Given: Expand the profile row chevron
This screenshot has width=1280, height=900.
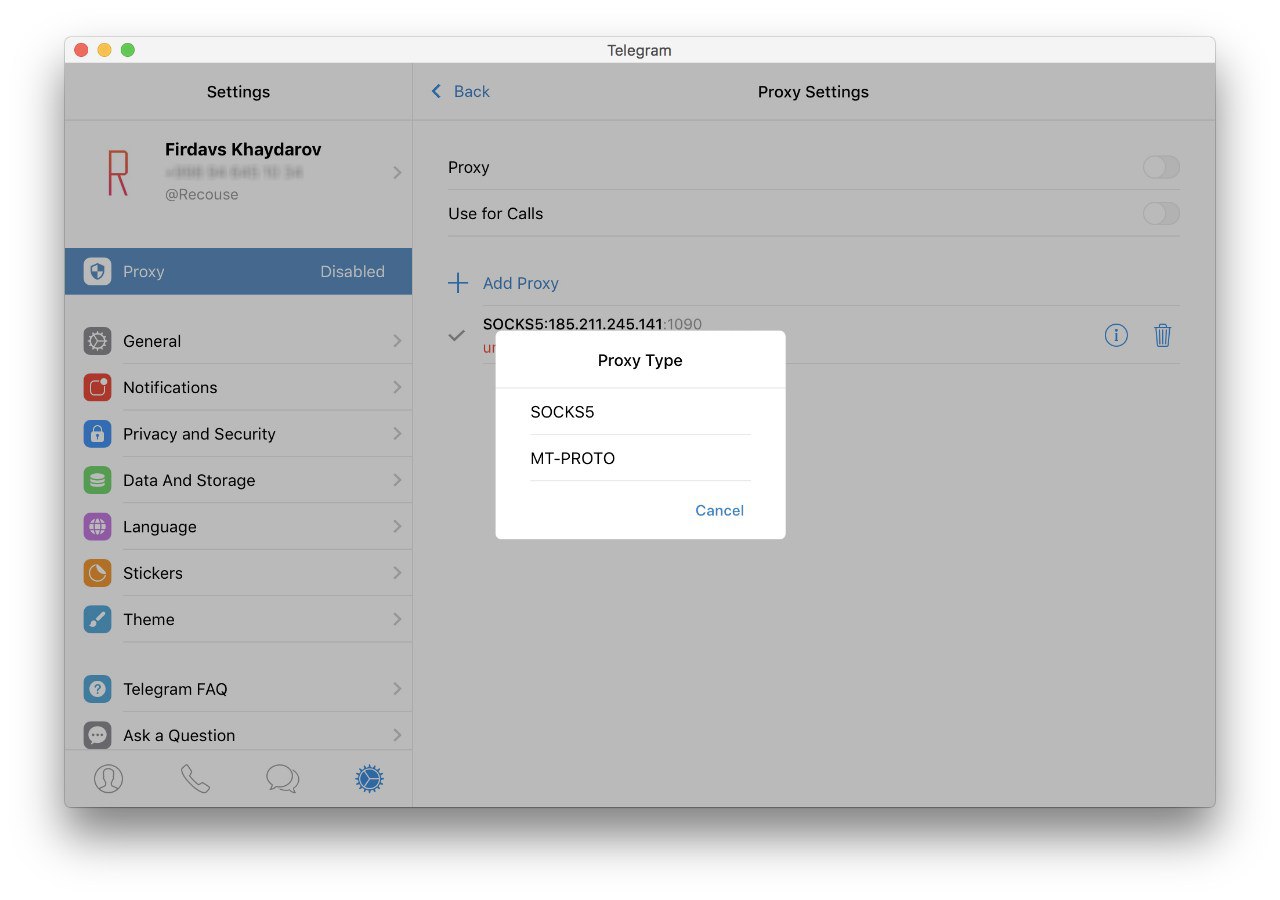Looking at the screenshot, I should pyautogui.click(x=397, y=172).
